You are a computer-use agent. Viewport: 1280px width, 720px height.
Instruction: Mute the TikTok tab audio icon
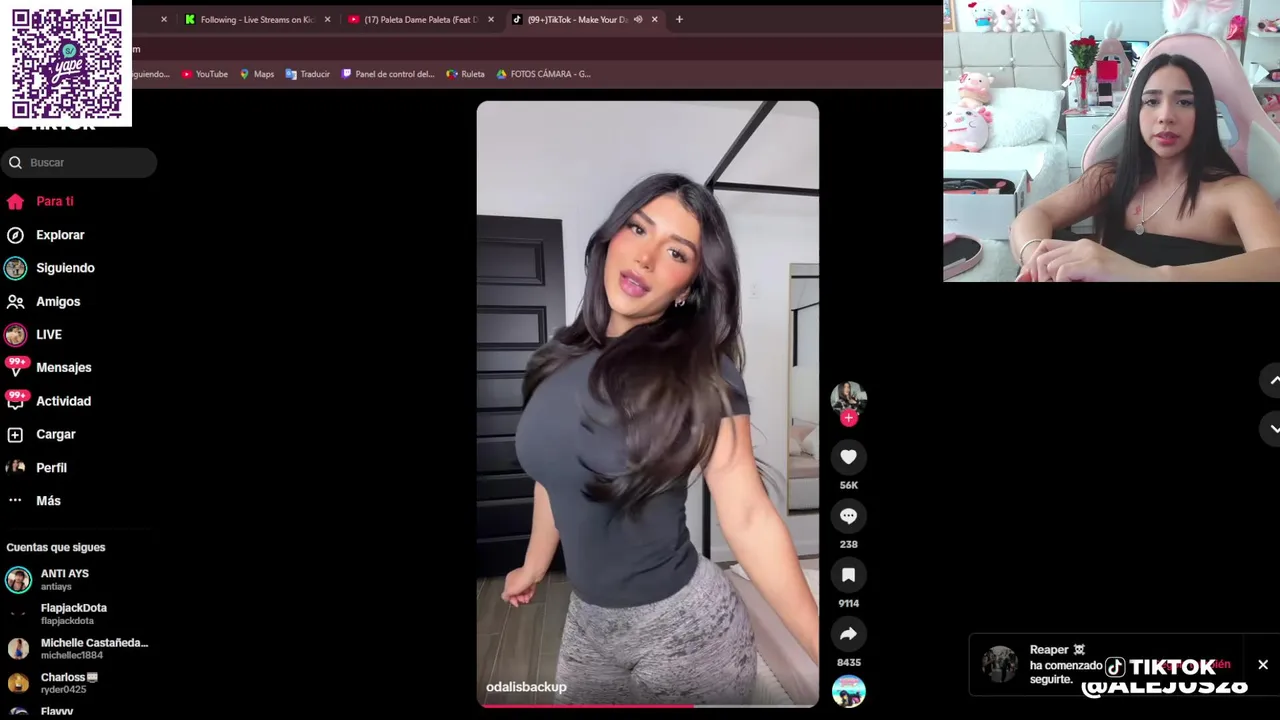[x=638, y=19]
